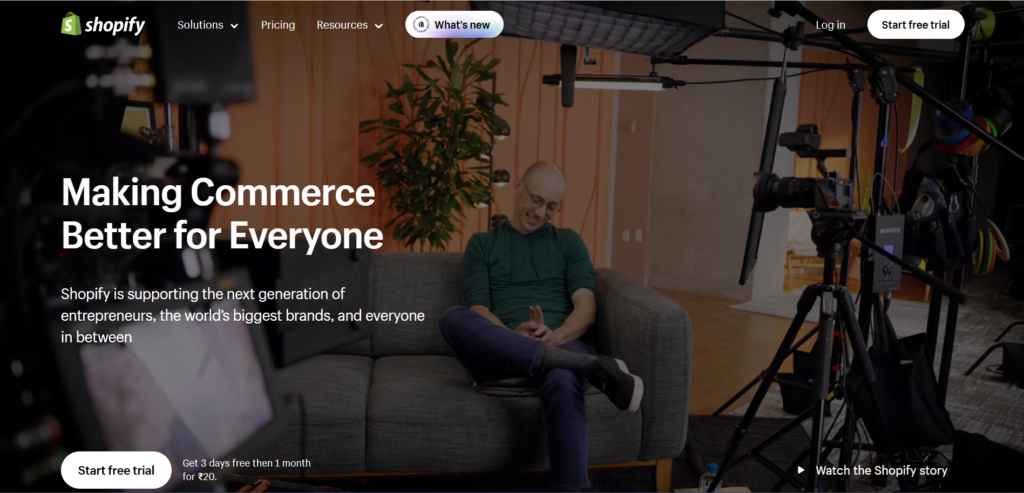Play the Shopify story via triangle icon
The width and height of the screenshot is (1024, 493).
(x=801, y=470)
